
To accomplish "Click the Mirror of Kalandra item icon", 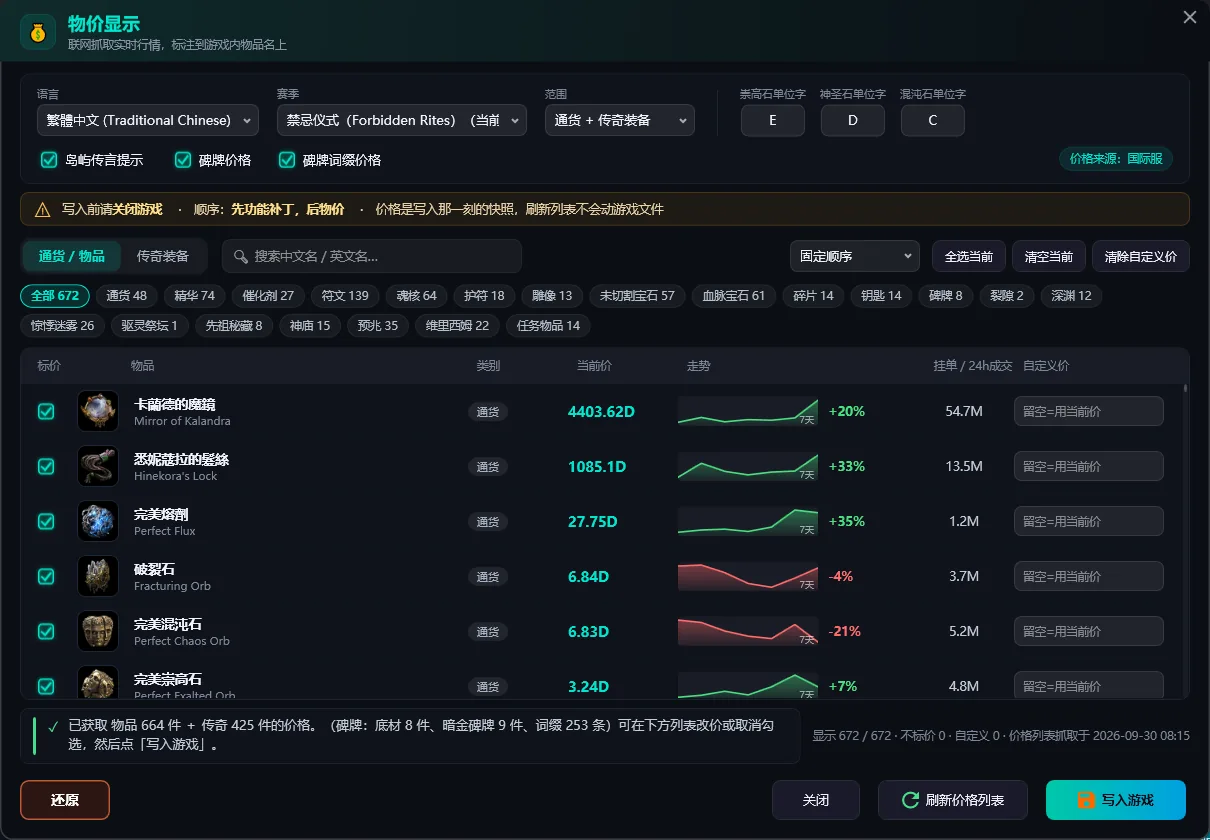I will coord(98,411).
